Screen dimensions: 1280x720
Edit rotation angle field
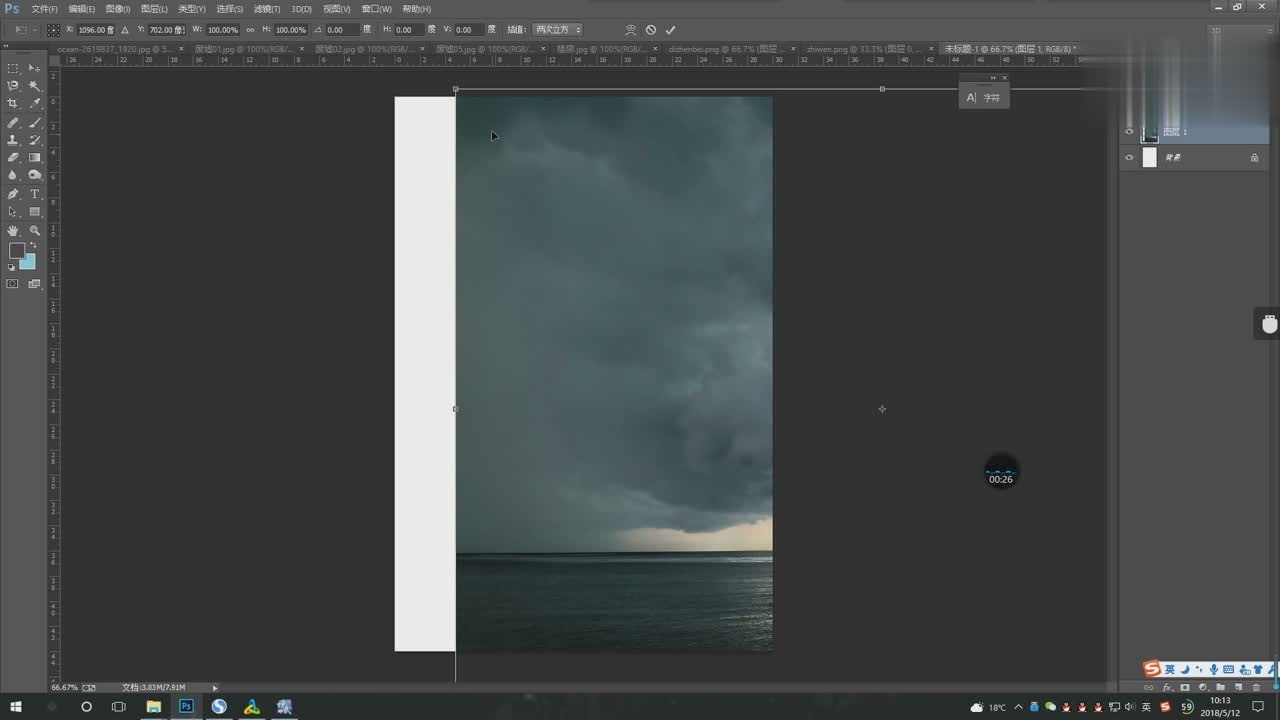[342, 30]
